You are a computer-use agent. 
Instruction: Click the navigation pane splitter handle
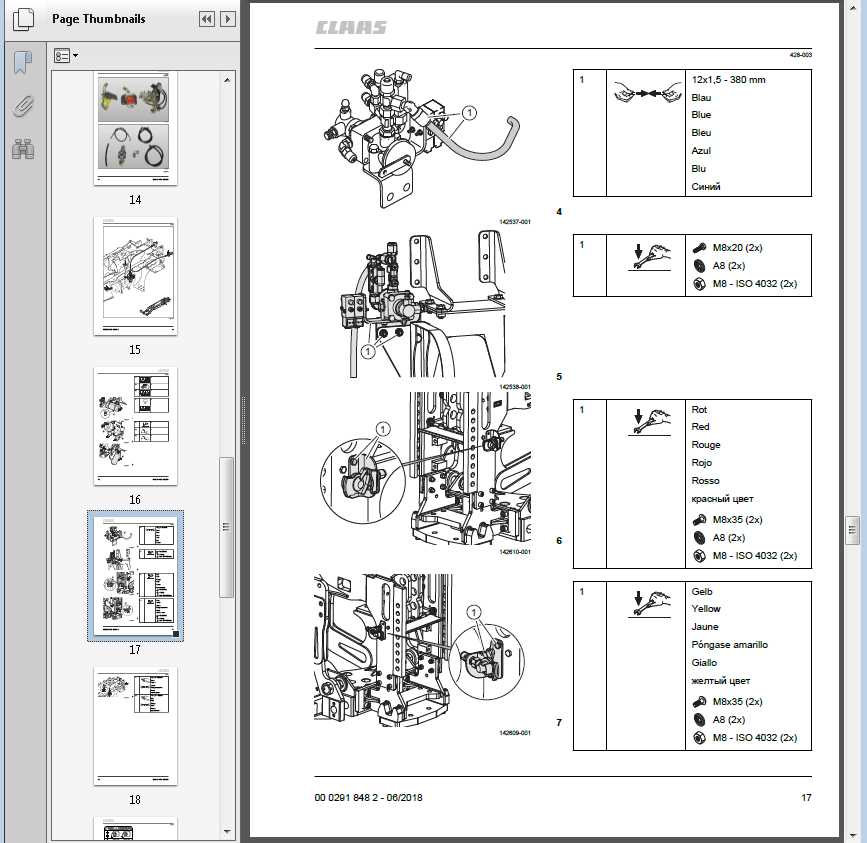tap(243, 421)
